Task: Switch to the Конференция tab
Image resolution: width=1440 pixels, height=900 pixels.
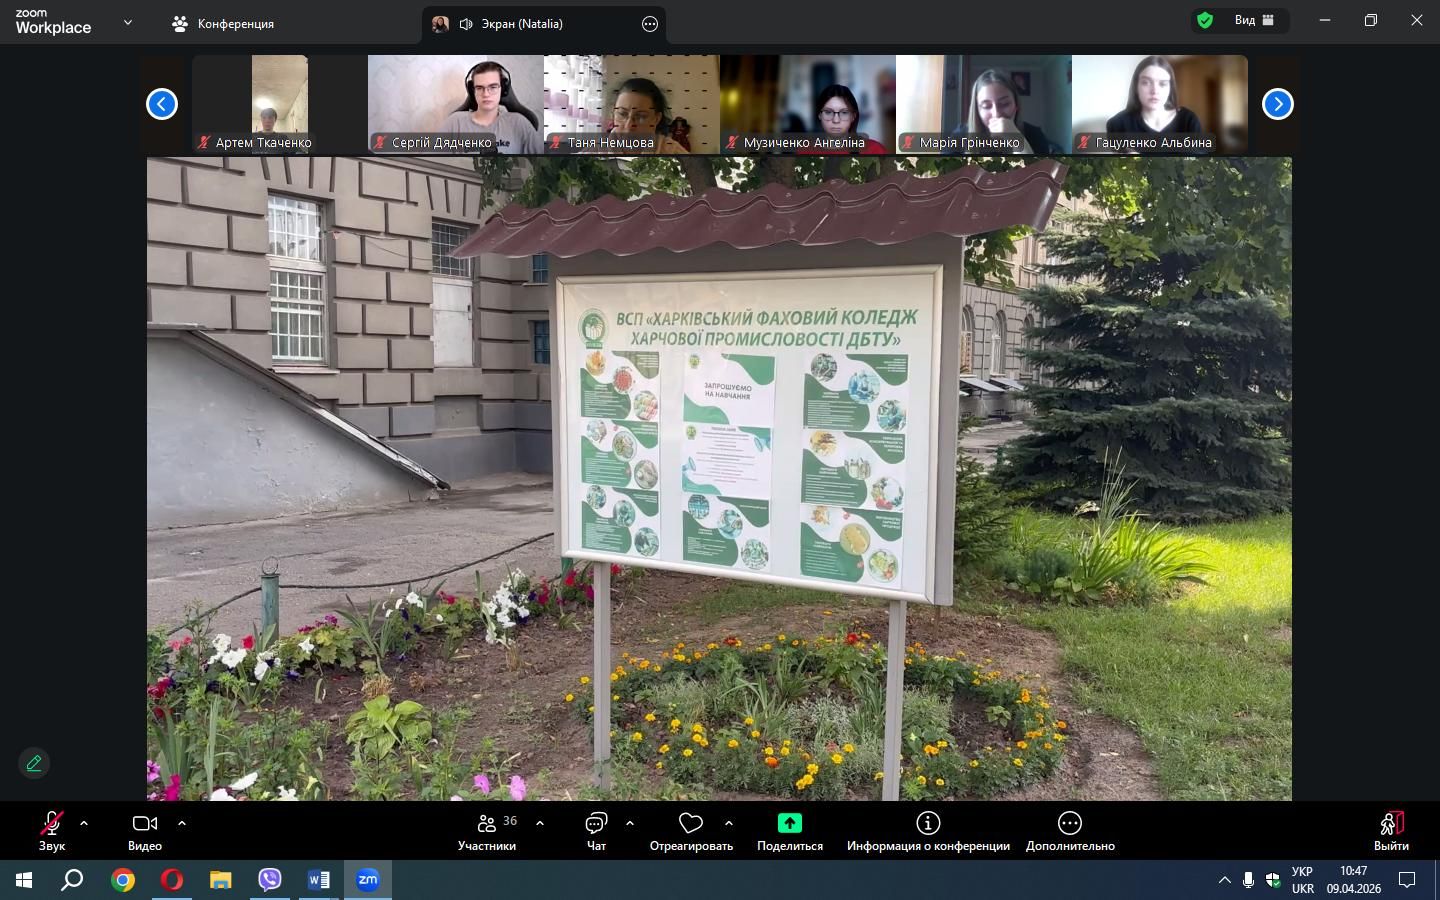Action: click(223, 23)
